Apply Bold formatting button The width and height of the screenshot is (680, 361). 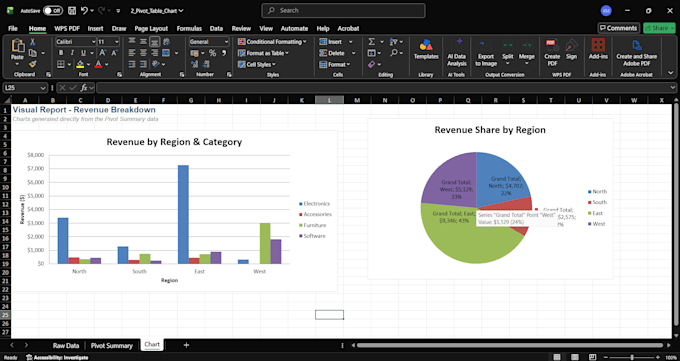pos(61,53)
